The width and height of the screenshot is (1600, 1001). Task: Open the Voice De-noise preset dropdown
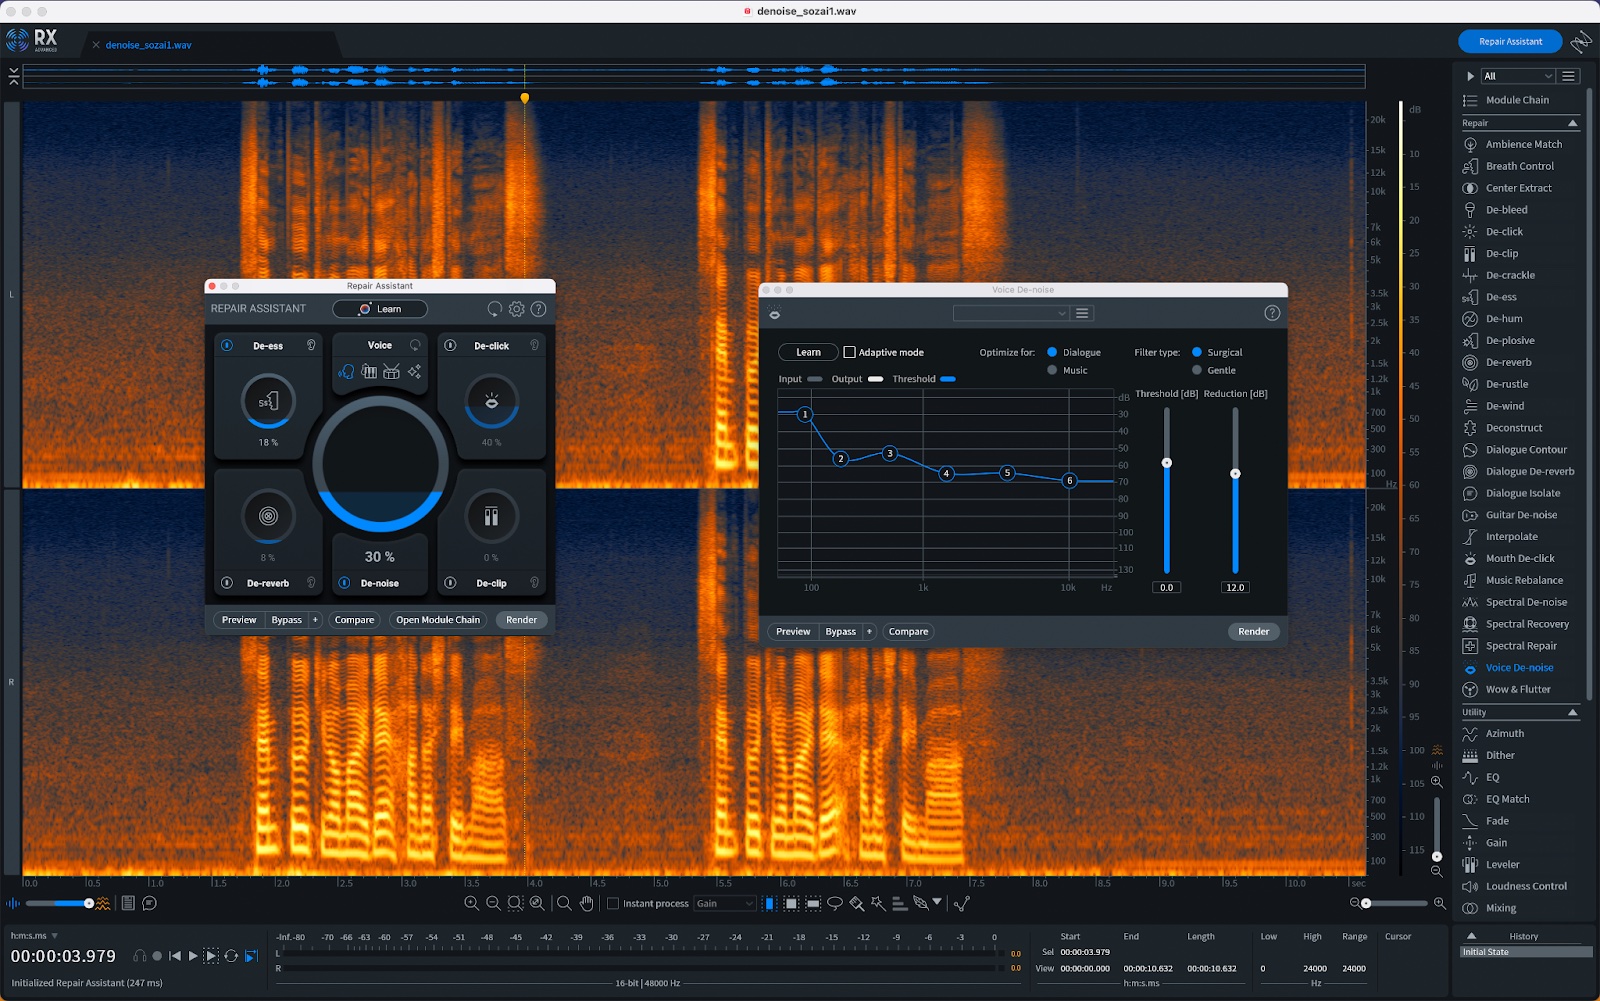[x=1011, y=313]
